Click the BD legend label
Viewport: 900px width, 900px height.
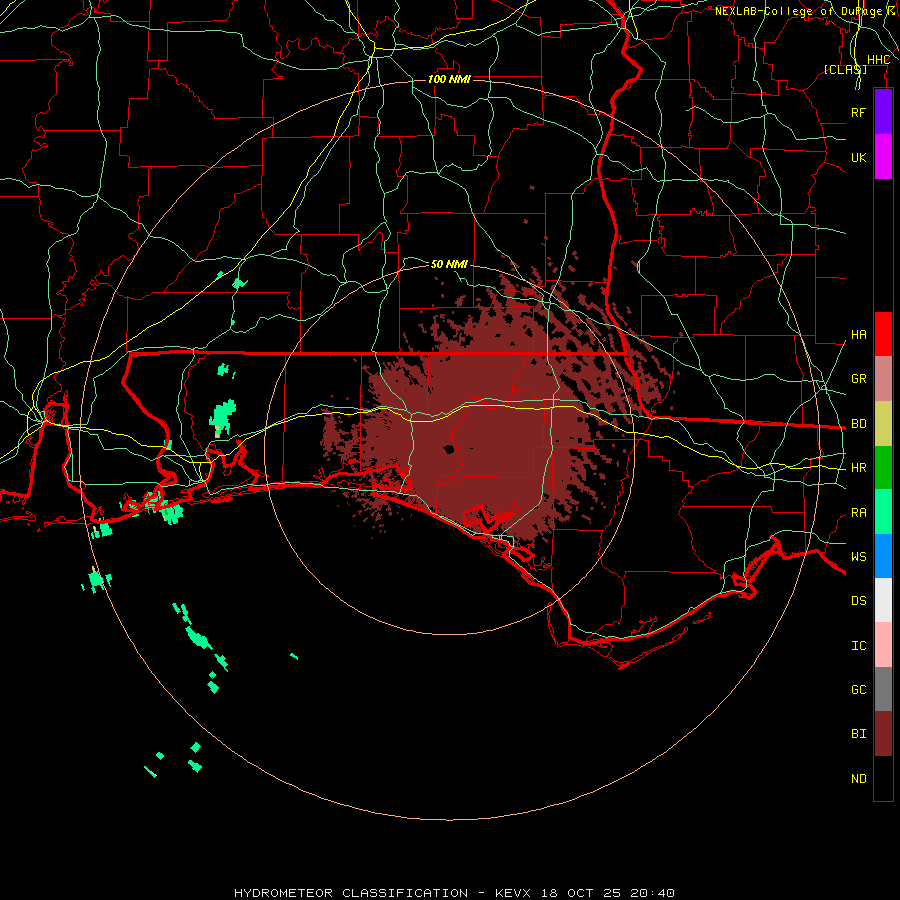858,424
